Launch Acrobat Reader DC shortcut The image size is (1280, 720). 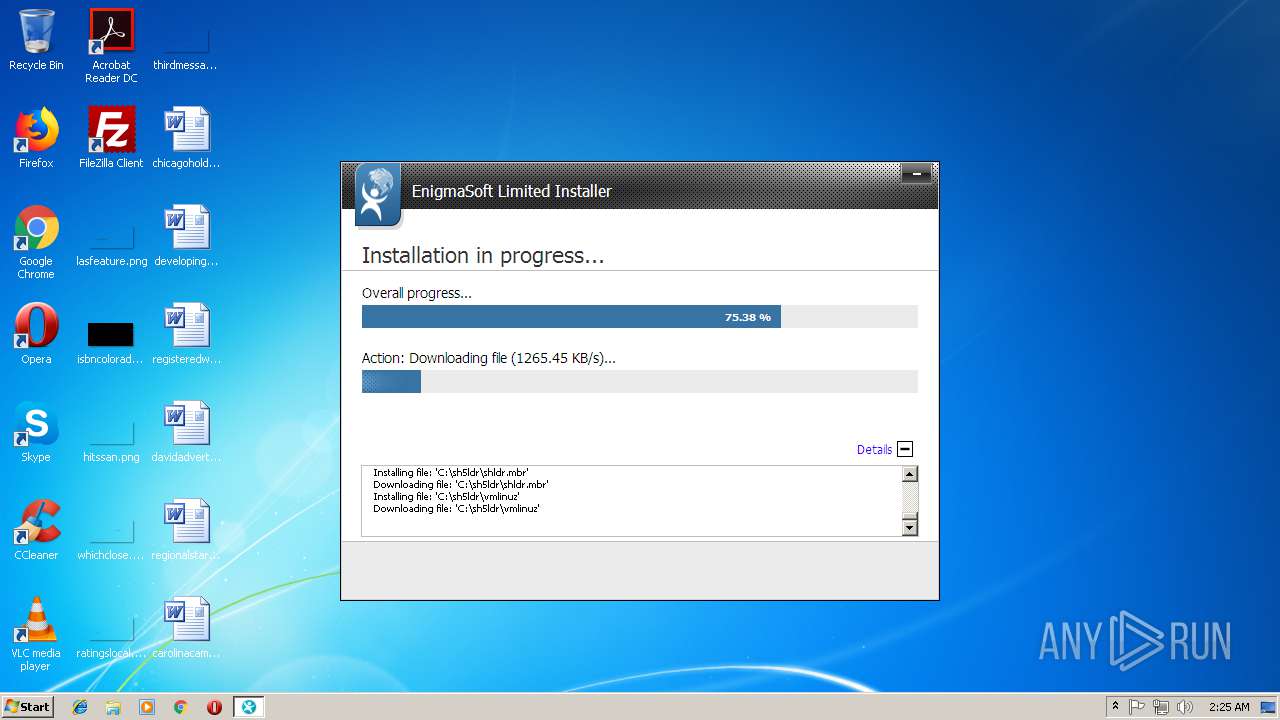pos(111,45)
